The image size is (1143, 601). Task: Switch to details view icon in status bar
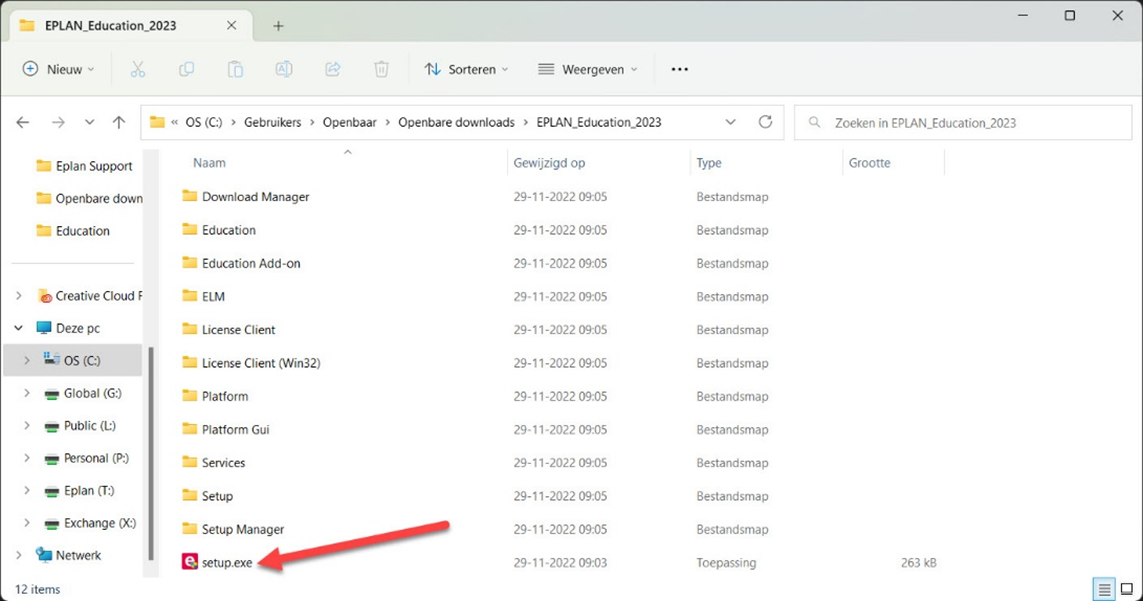pyautogui.click(x=1104, y=589)
